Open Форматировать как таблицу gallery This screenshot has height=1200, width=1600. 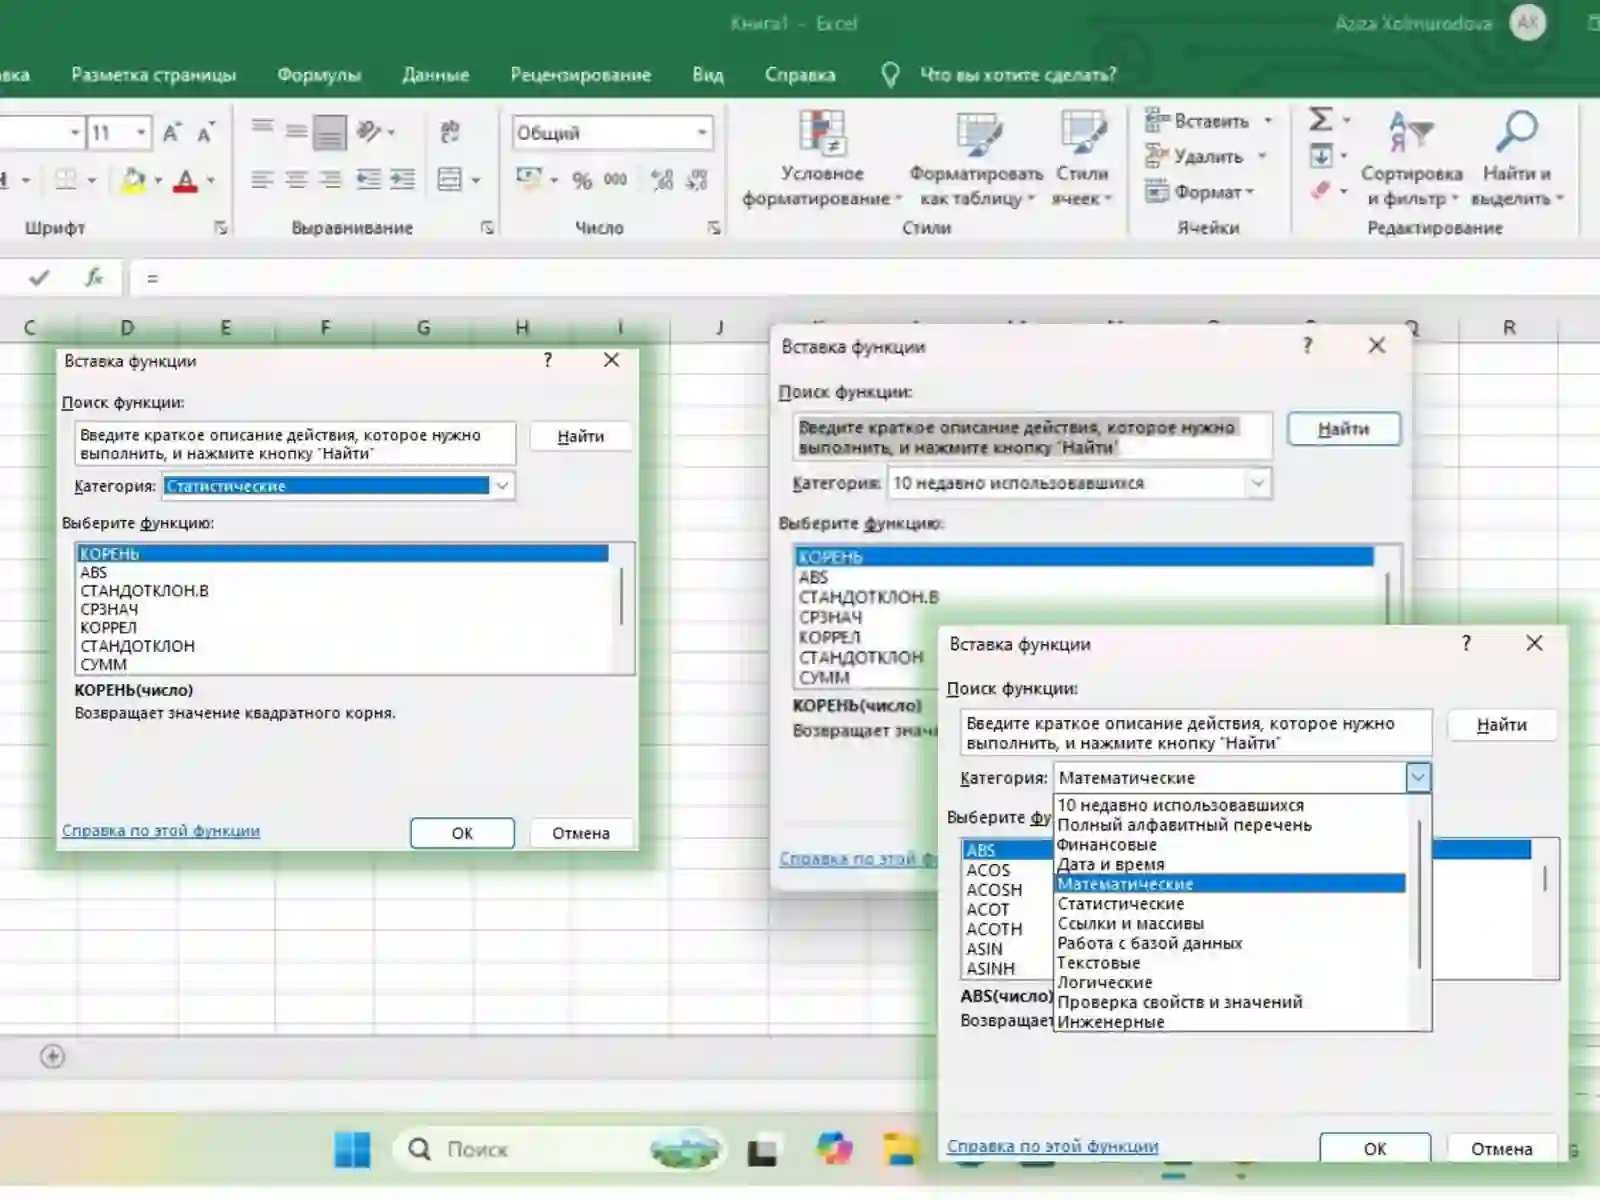point(976,160)
